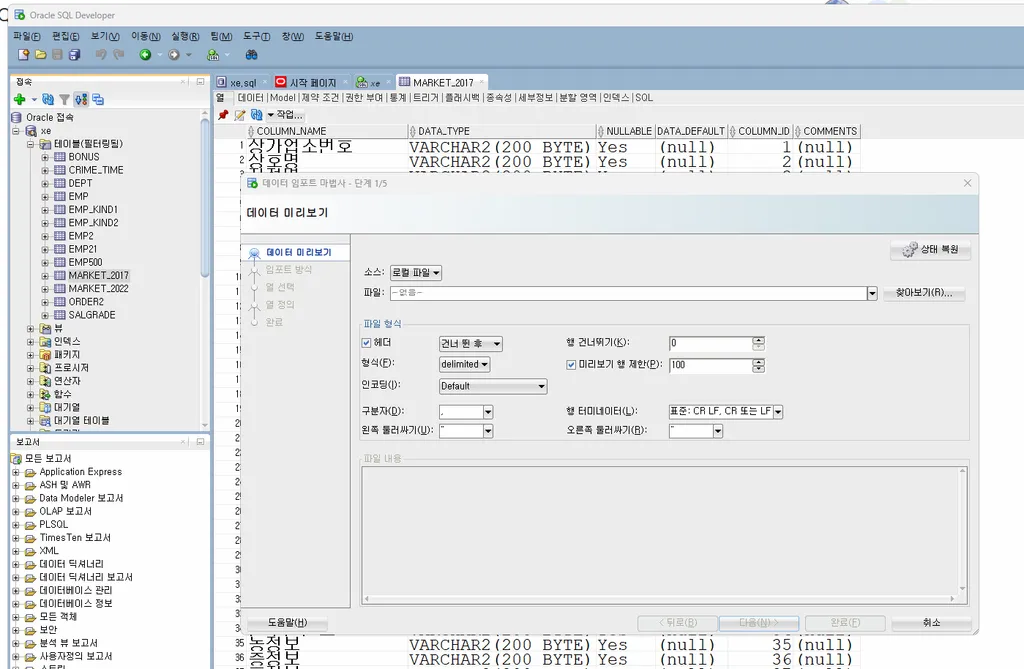
Task: Minimize the 보고서 panel
Action: 200,442
